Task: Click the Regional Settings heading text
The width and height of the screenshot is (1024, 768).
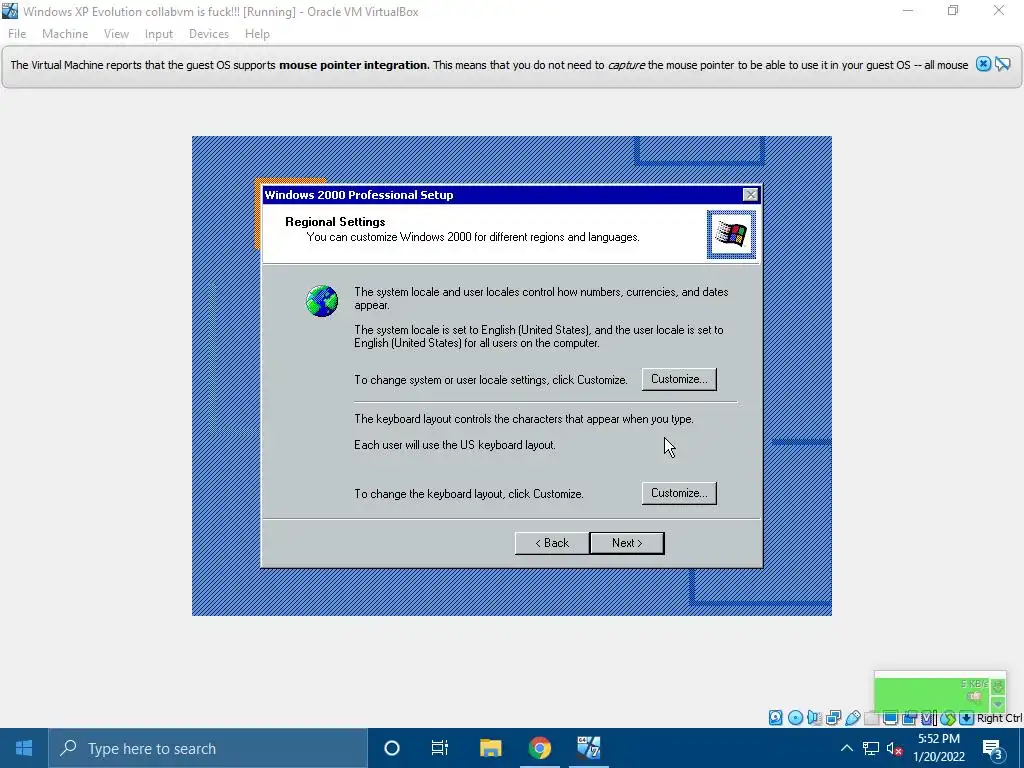Action: (x=335, y=222)
